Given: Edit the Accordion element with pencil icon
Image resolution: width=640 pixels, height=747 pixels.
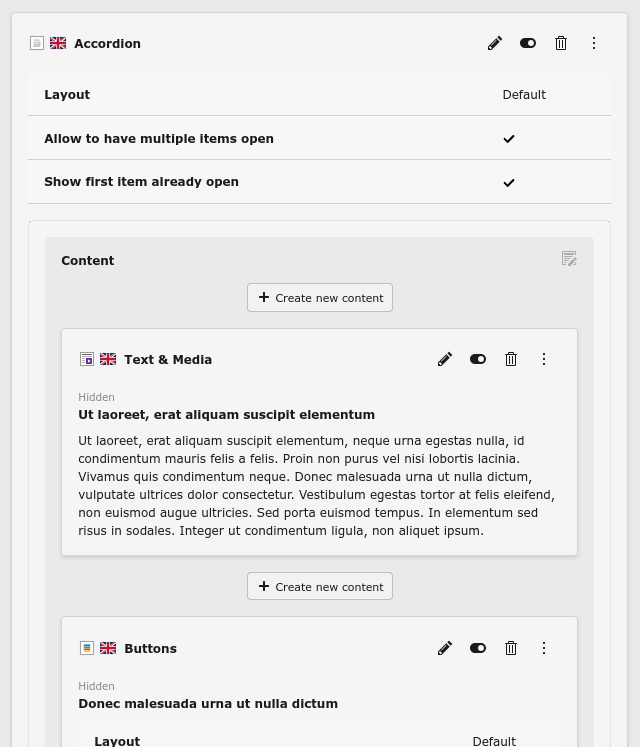Looking at the screenshot, I should 495,43.
